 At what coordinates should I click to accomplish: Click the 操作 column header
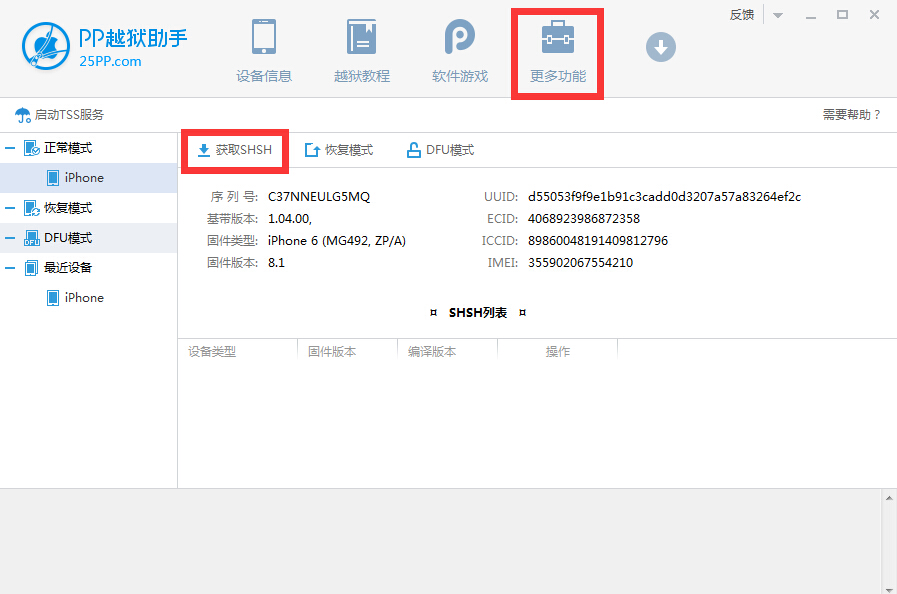558,351
